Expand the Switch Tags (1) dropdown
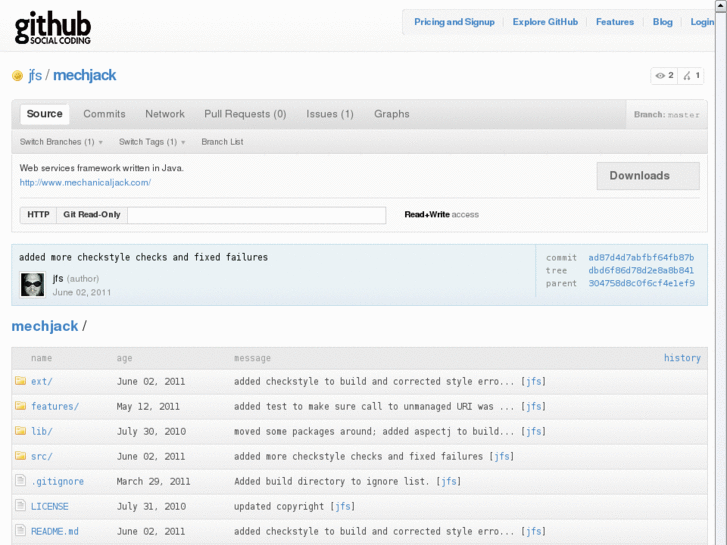Screen dimensions: 727x545 click(152, 142)
